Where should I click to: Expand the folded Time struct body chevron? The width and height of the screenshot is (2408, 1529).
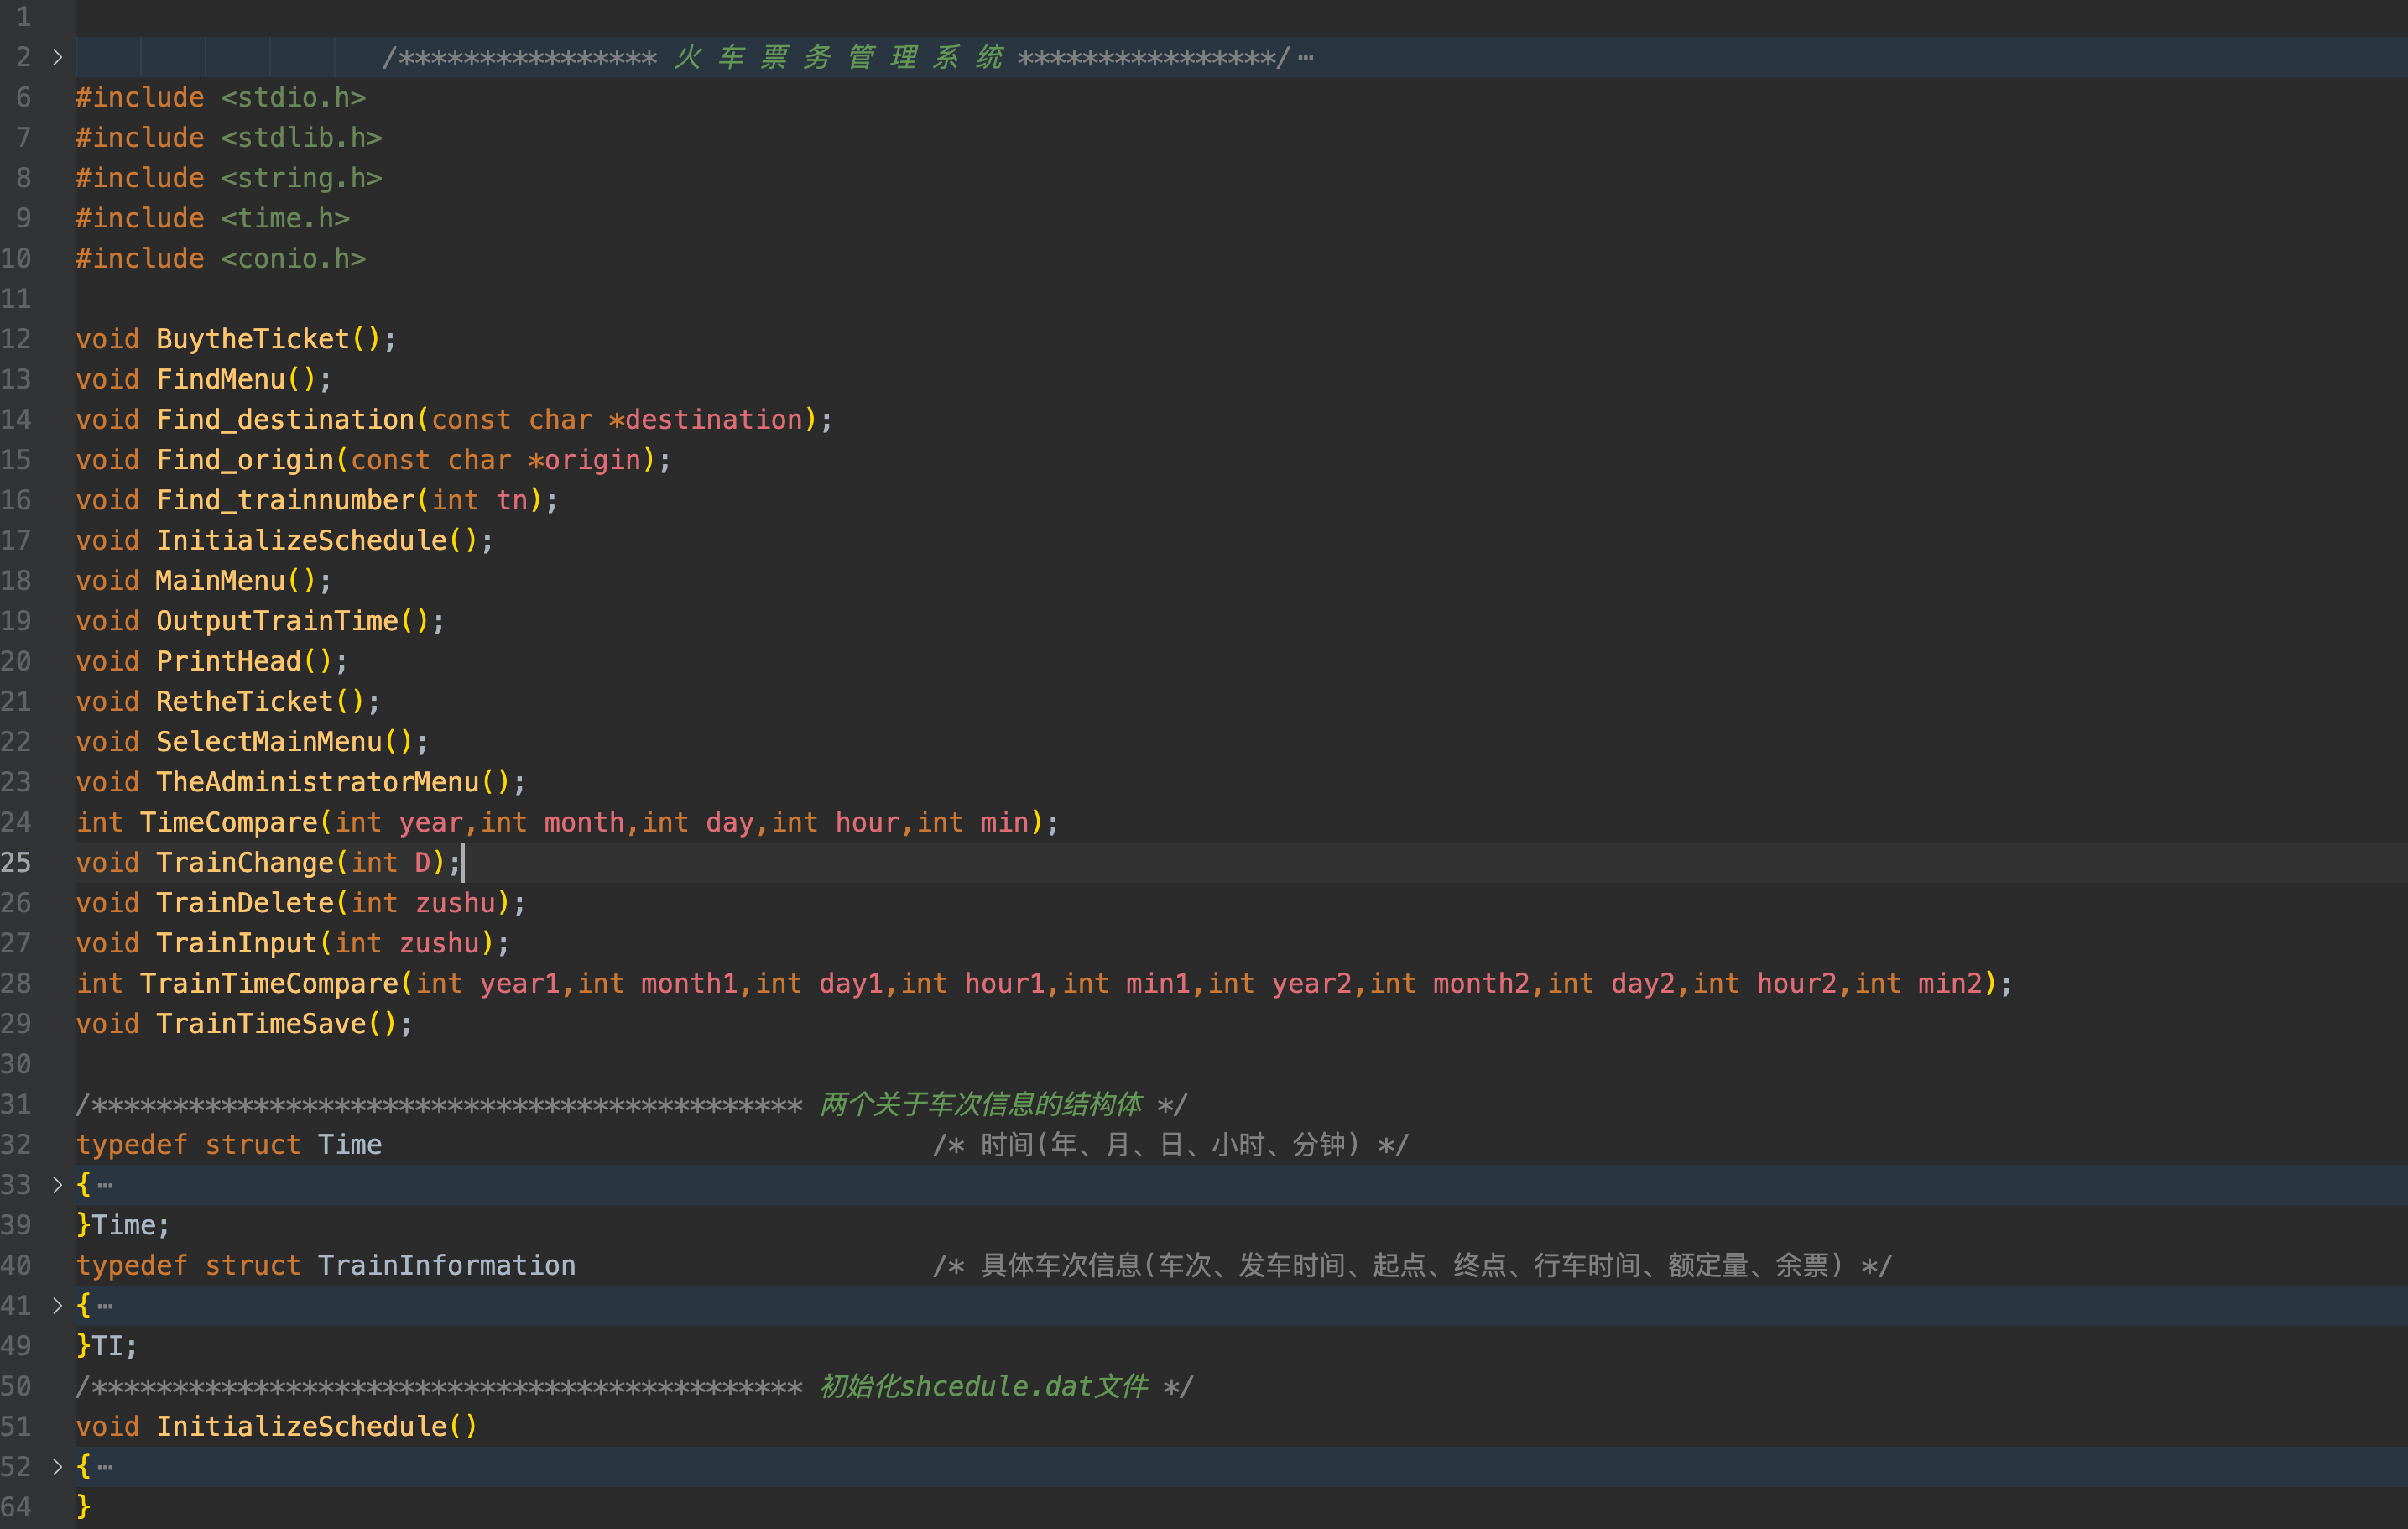57,1185
